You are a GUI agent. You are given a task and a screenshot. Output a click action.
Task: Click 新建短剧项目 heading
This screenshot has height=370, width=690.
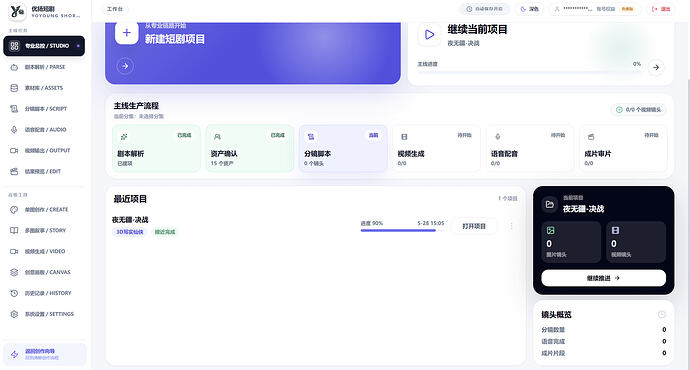pos(175,39)
